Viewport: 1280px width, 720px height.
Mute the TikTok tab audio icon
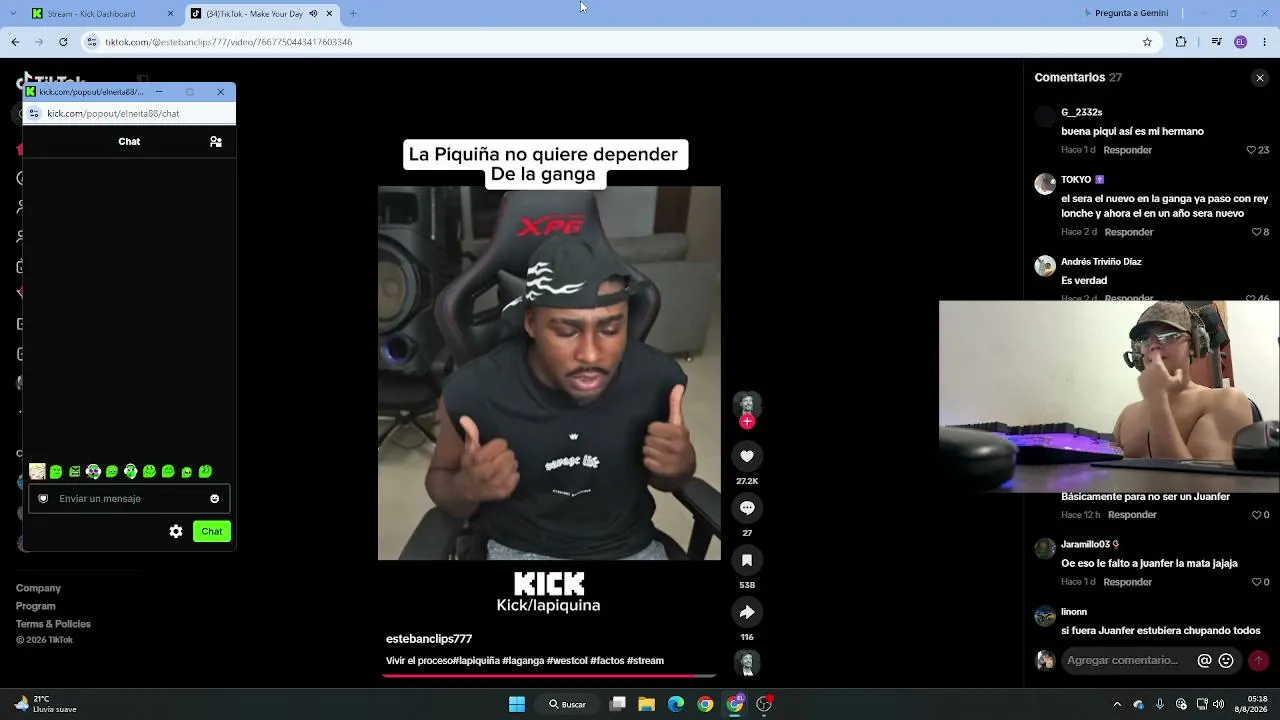(313, 14)
